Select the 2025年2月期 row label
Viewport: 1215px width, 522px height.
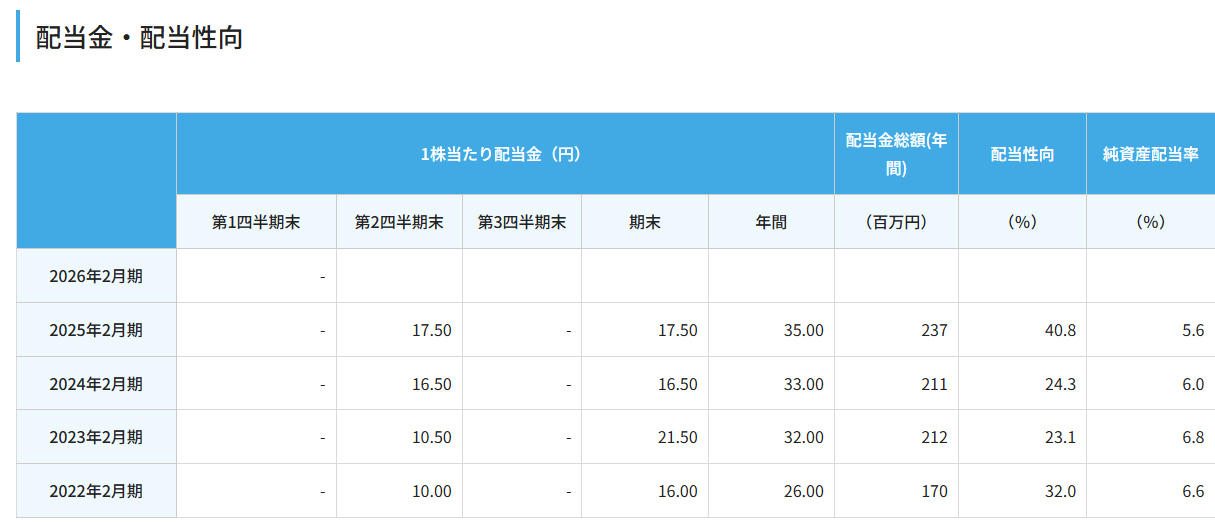[x=96, y=330]
